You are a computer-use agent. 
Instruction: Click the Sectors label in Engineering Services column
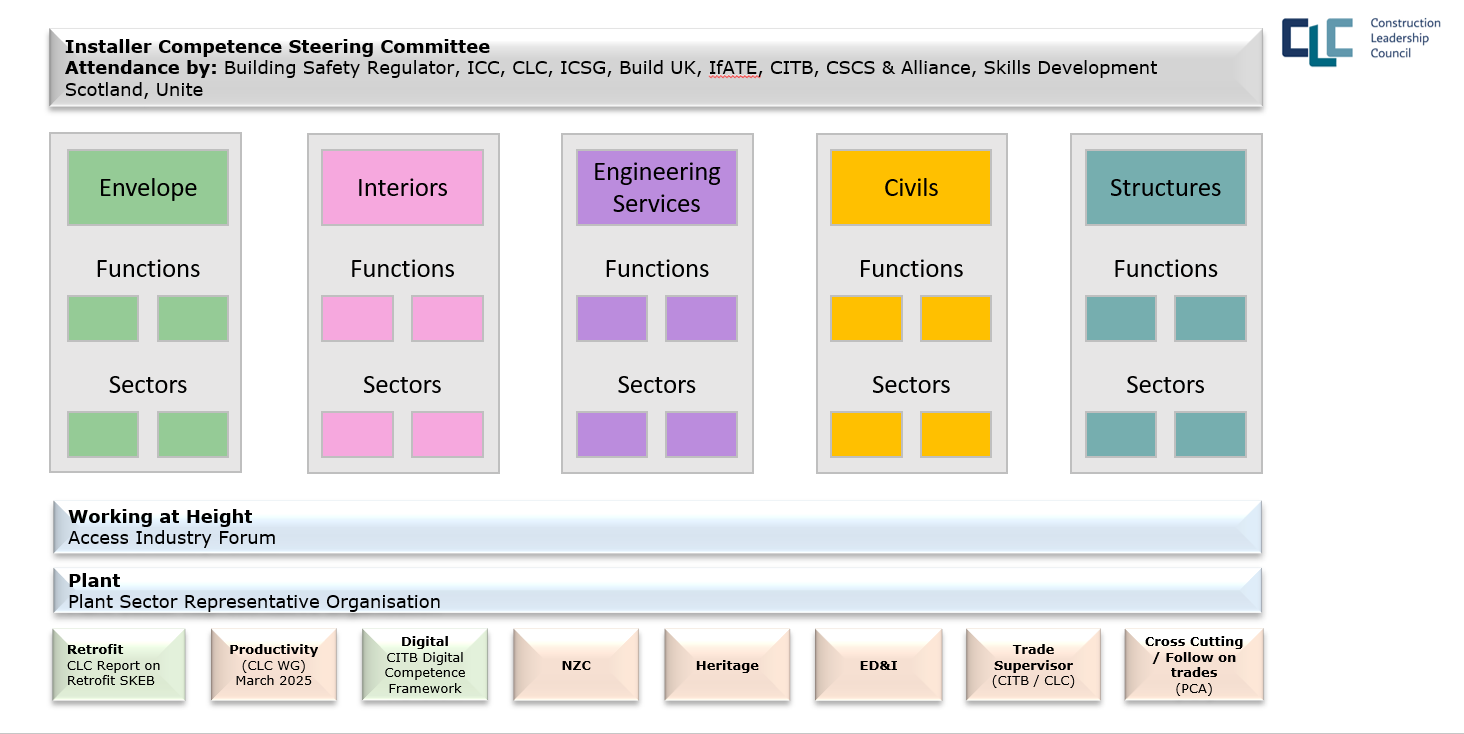657,385
